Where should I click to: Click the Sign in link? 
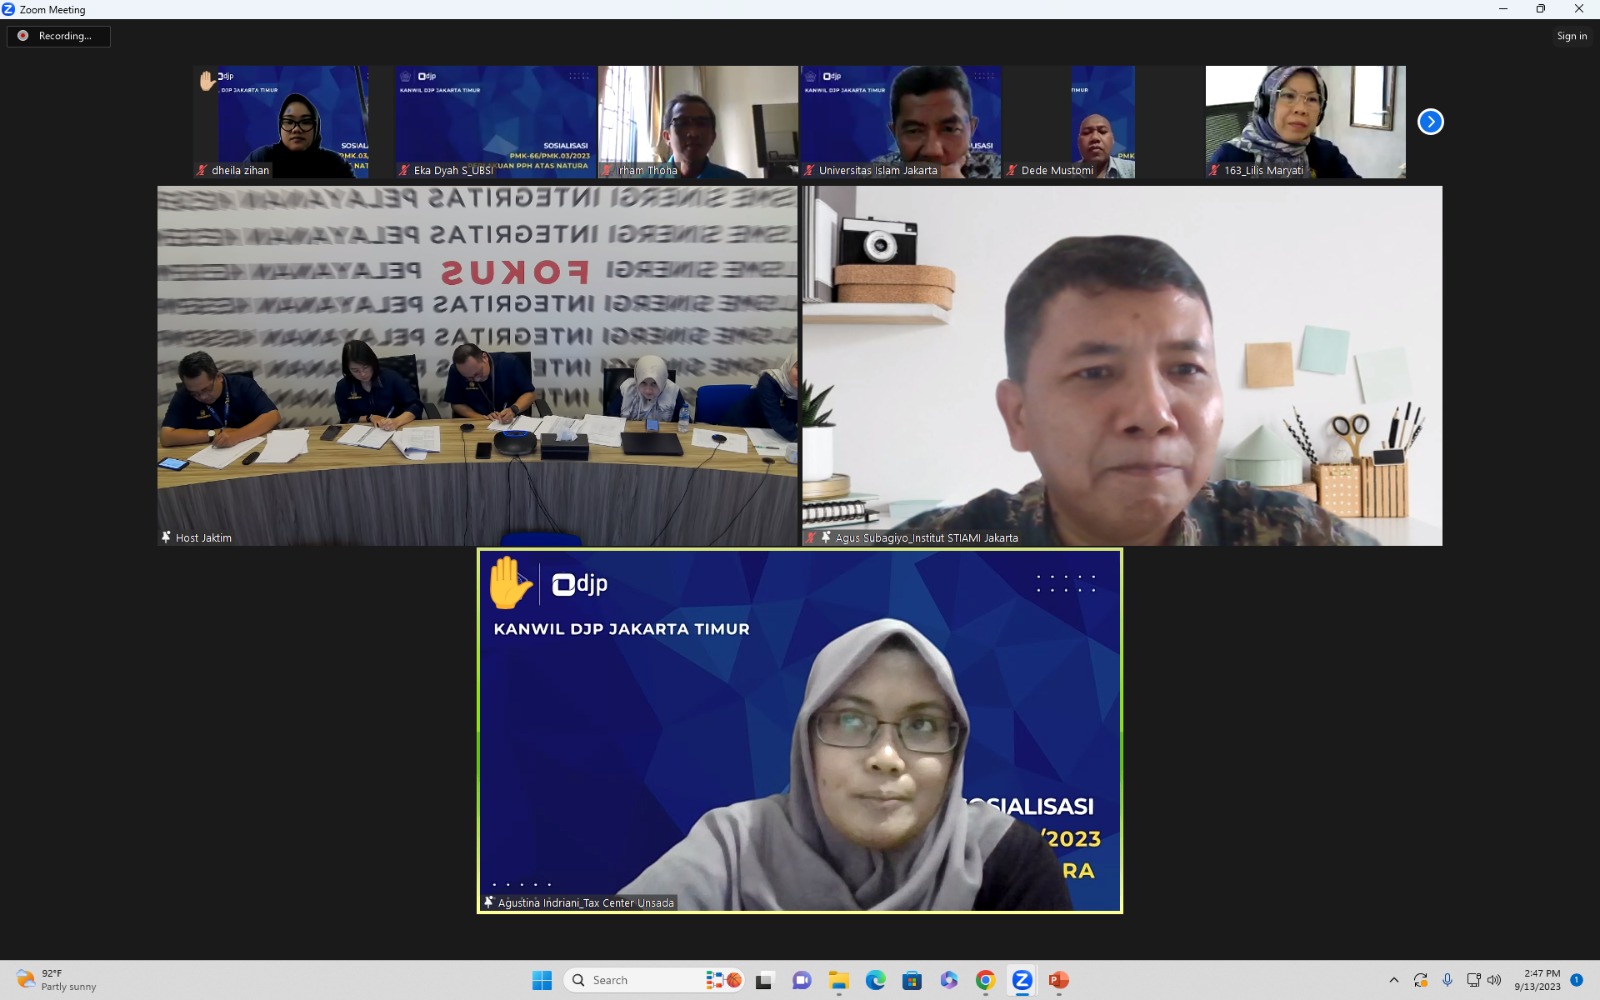[x=1571, y=36]
